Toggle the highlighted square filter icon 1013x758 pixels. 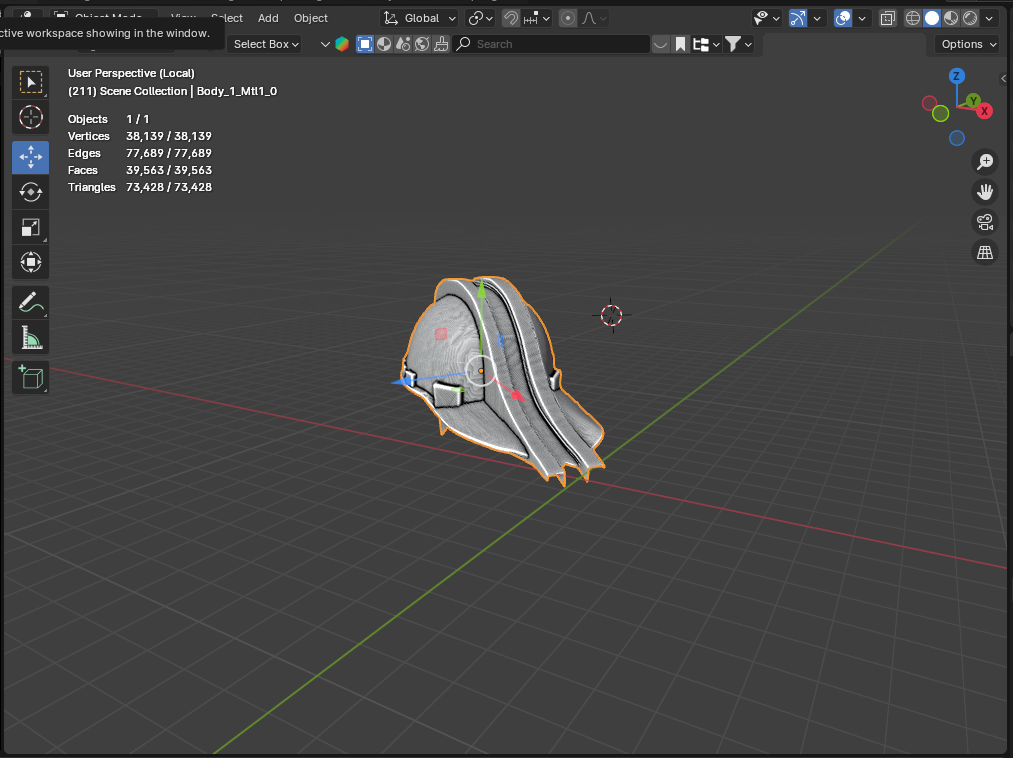(365, 44)
